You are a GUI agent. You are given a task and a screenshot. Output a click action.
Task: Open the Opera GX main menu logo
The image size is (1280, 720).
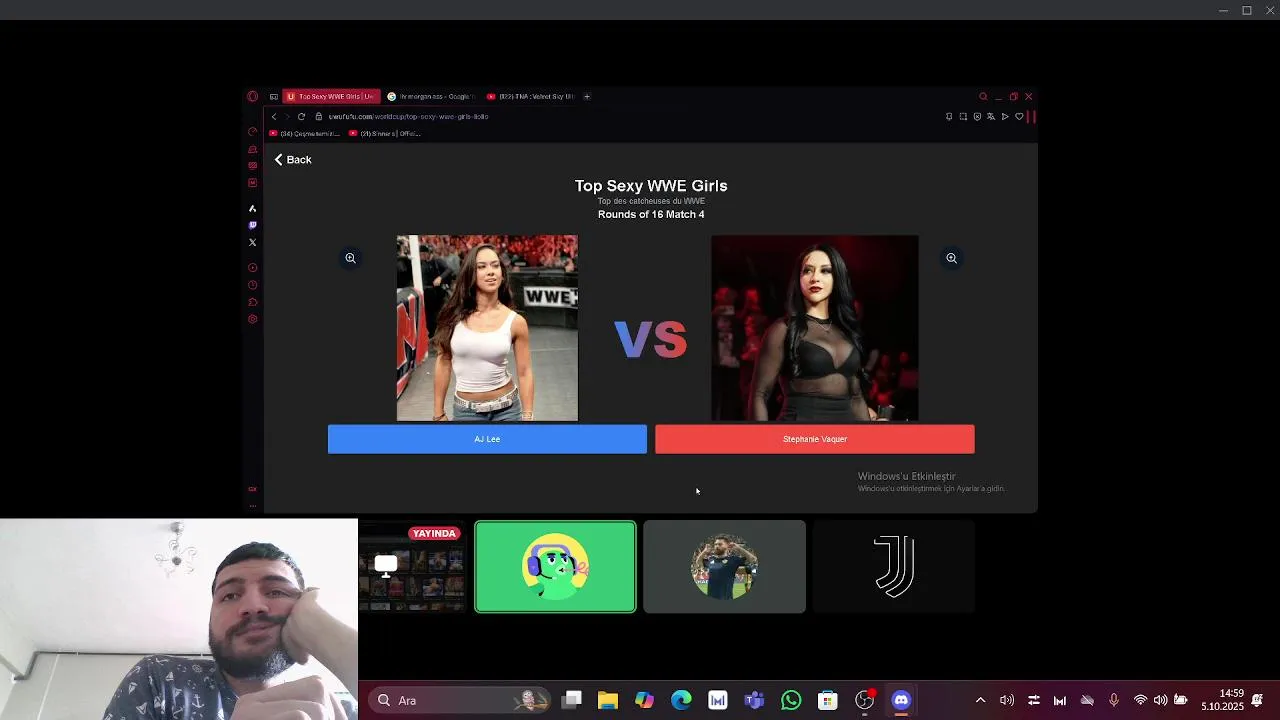point(252,97)
